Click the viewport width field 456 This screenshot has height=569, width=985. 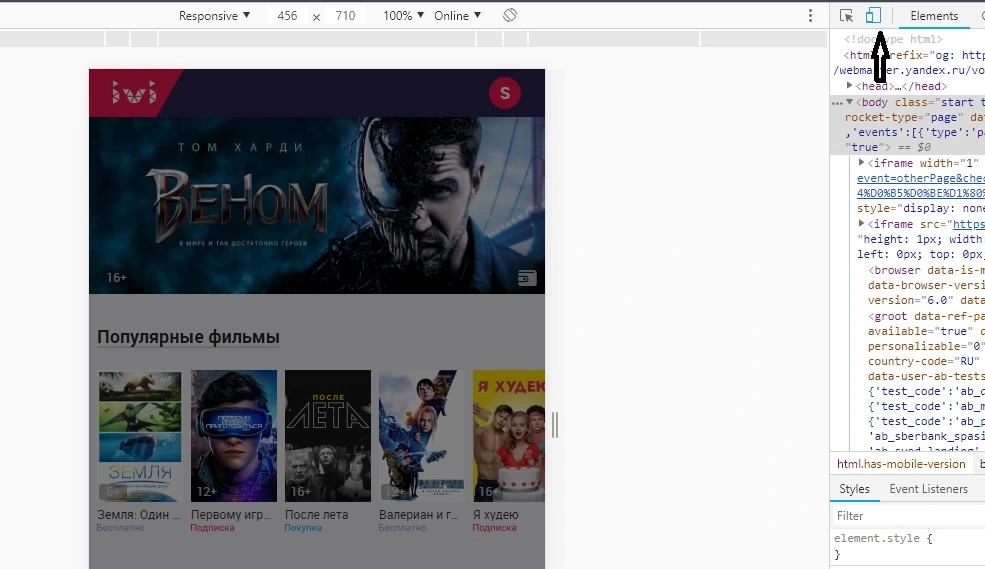click(287, 16)
